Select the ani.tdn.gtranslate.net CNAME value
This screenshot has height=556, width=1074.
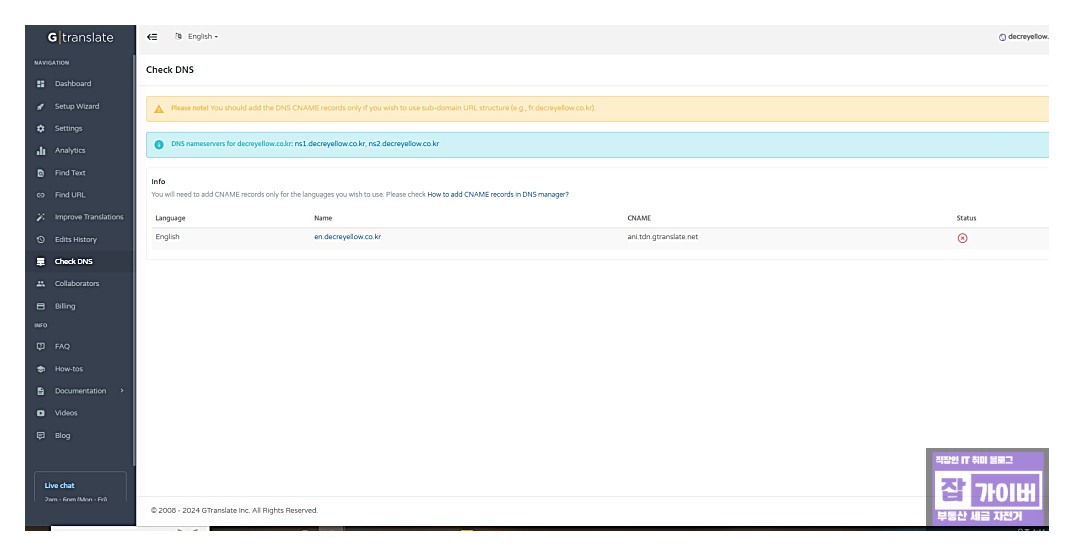662,237
